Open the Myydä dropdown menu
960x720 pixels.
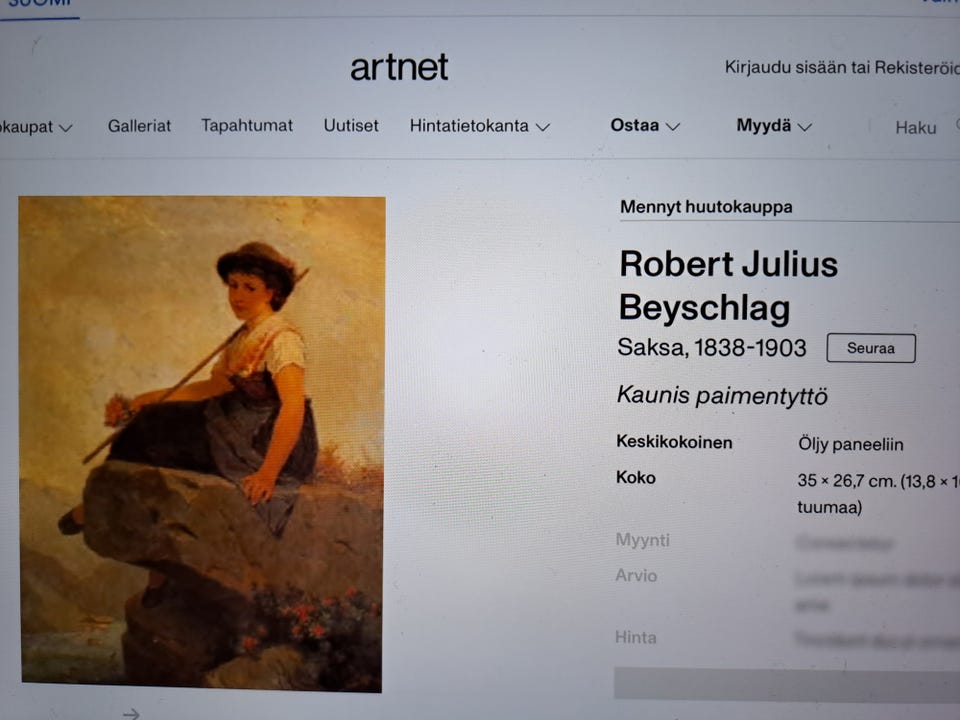(774, 126)
